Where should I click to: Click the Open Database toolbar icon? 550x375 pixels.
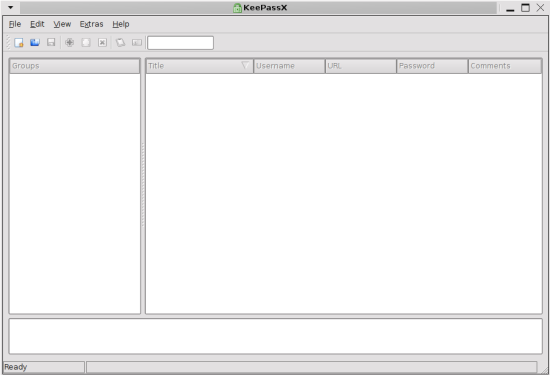point(35,43)
